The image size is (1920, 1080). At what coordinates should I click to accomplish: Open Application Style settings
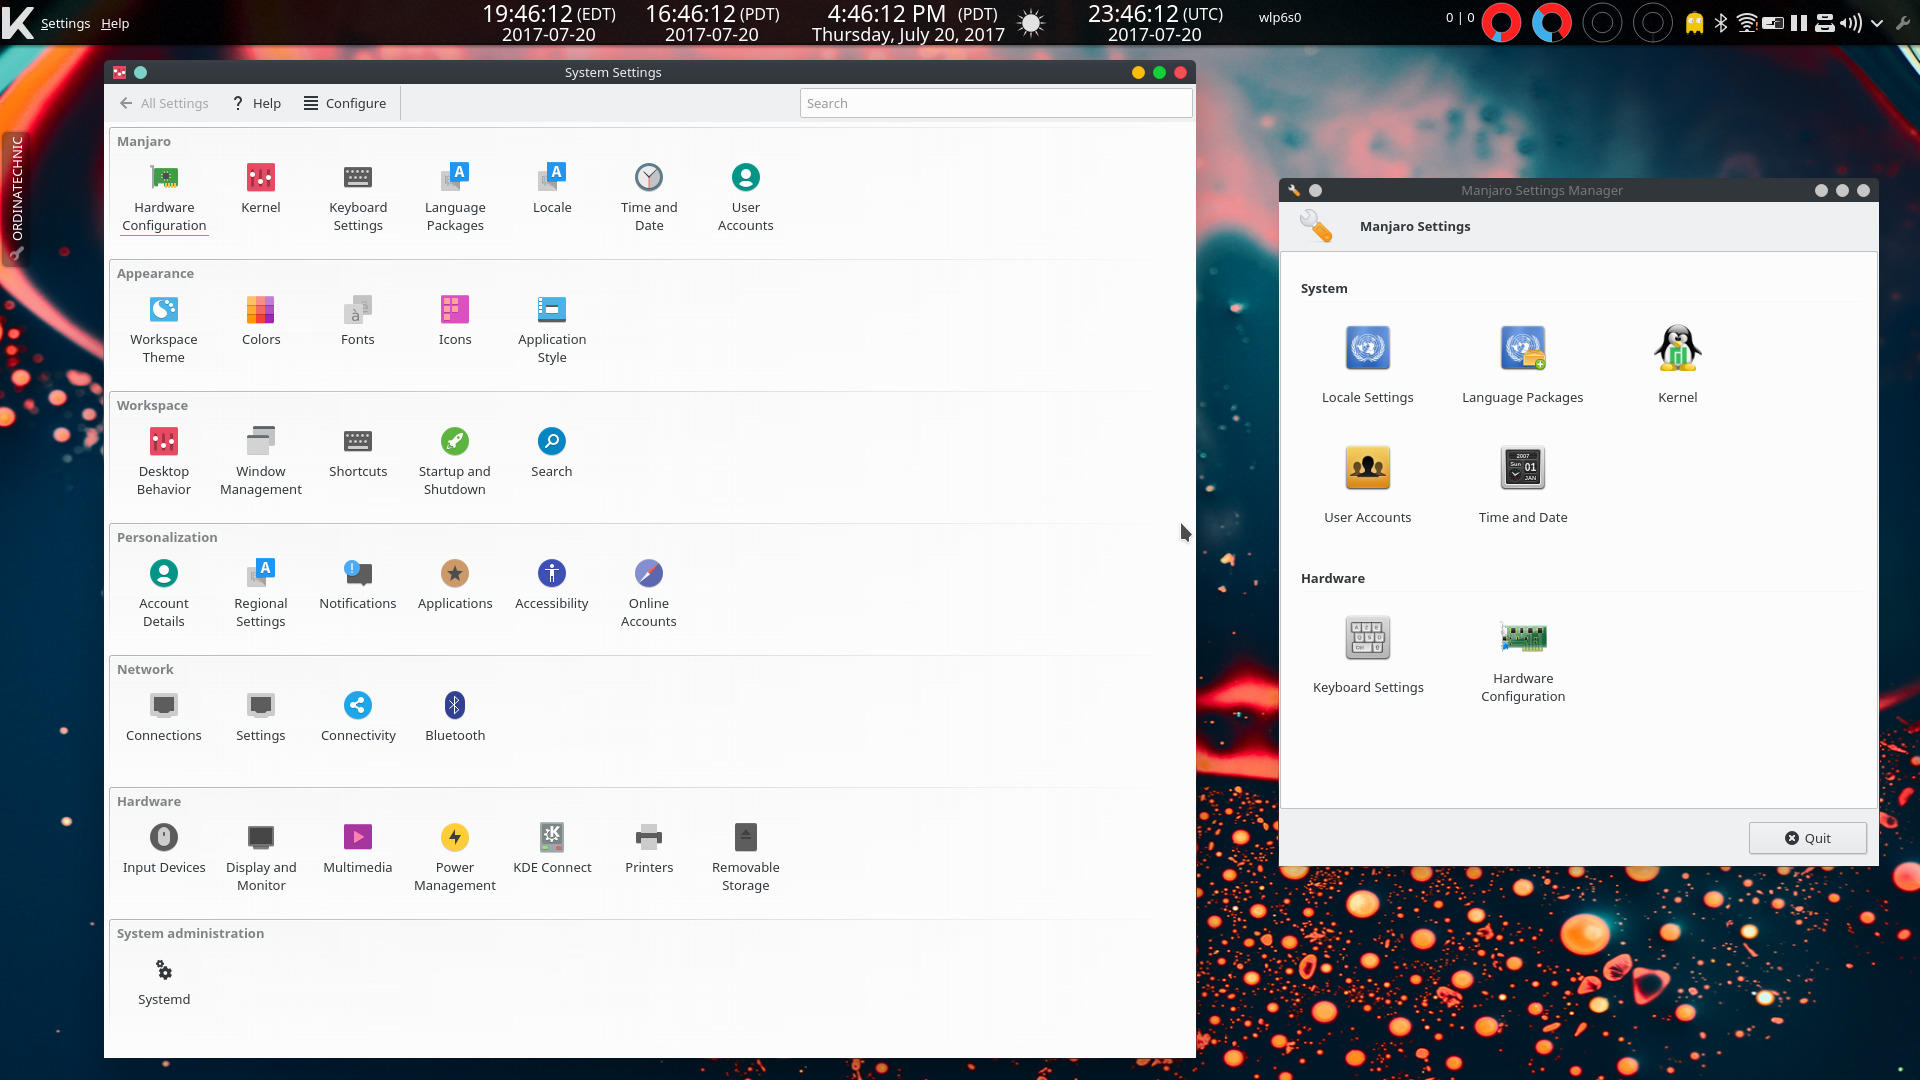click(x=552, y=330)
